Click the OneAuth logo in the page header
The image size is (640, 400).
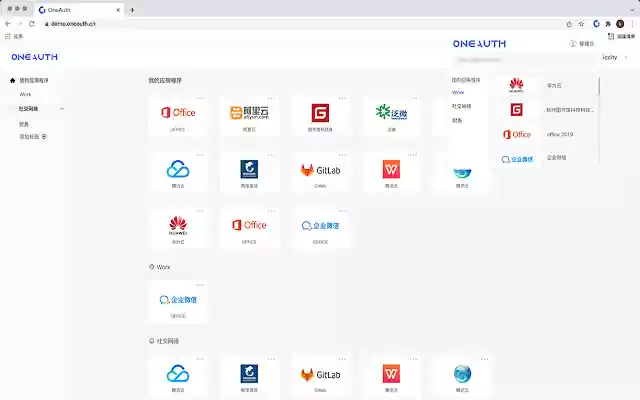click(x=35, y=57)
